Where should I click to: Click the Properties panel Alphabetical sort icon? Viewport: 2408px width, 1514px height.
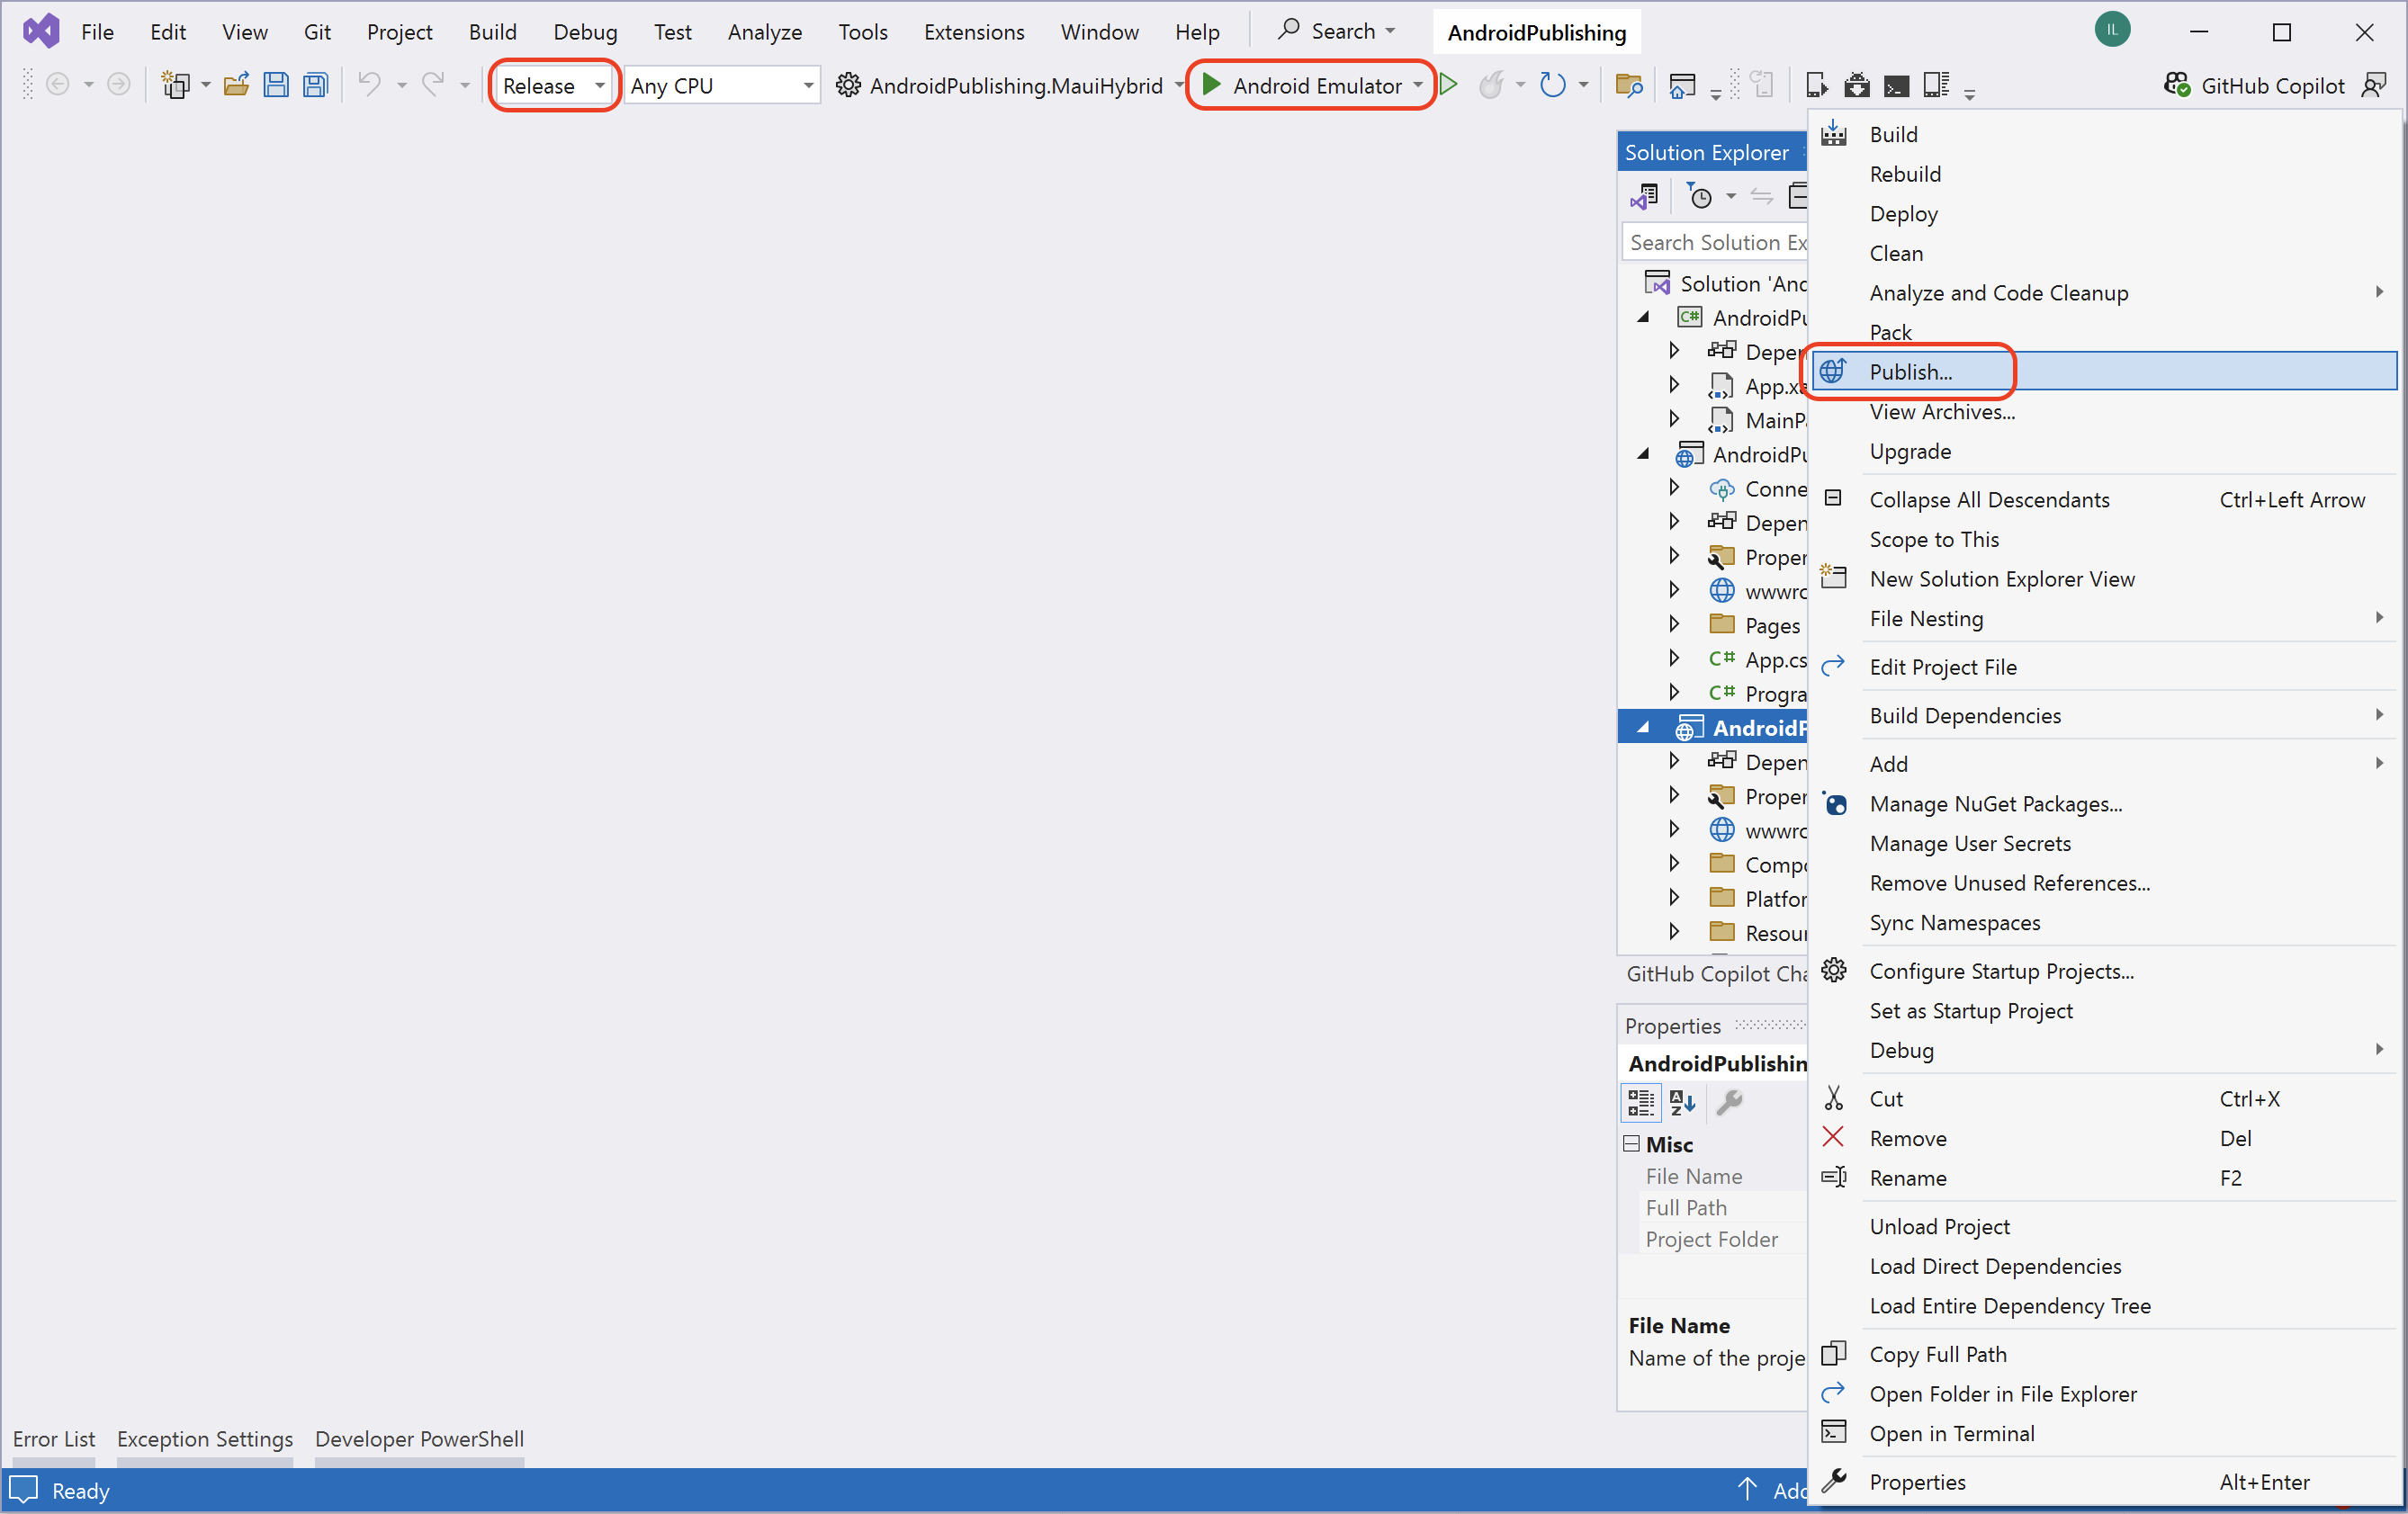(1682, 1102)
